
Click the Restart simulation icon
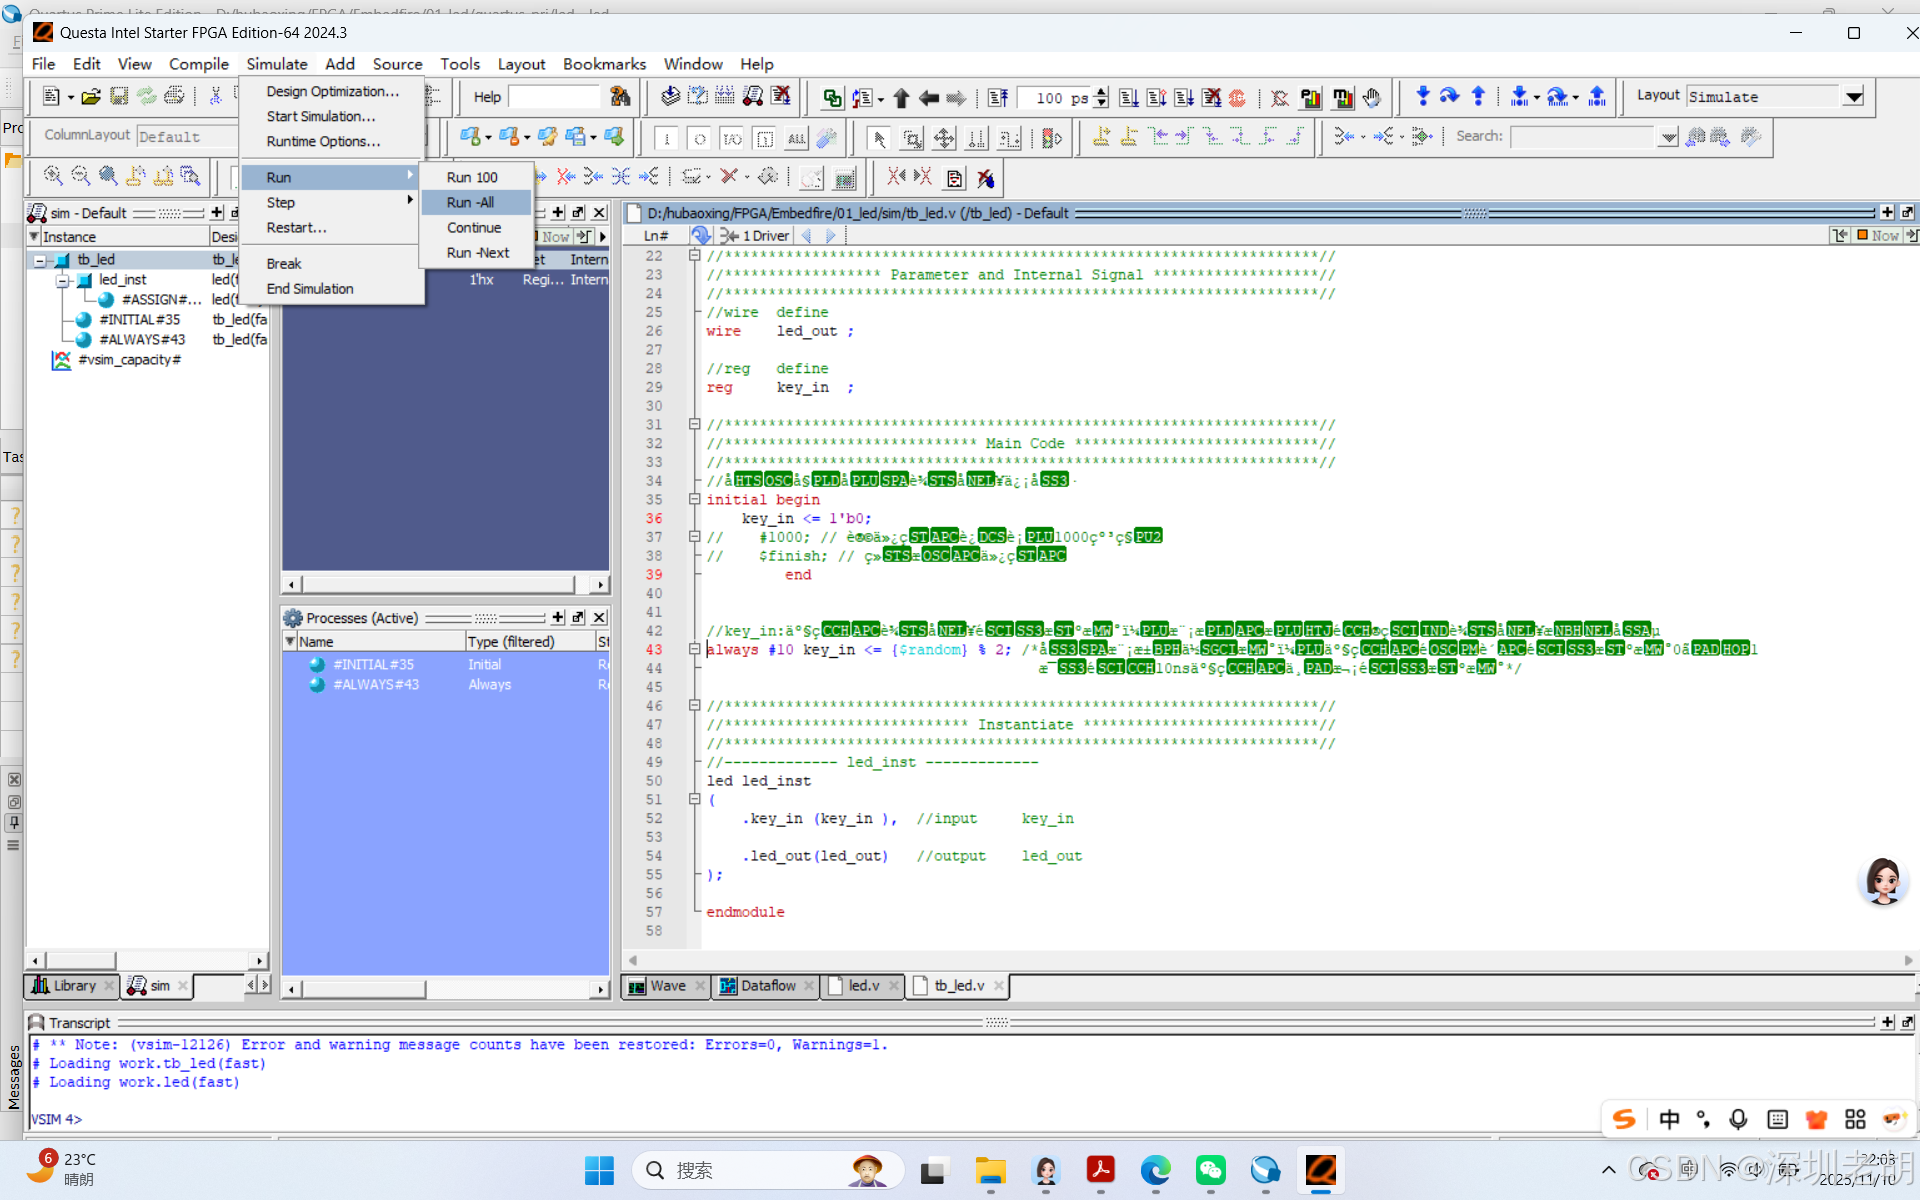point(998,98)
